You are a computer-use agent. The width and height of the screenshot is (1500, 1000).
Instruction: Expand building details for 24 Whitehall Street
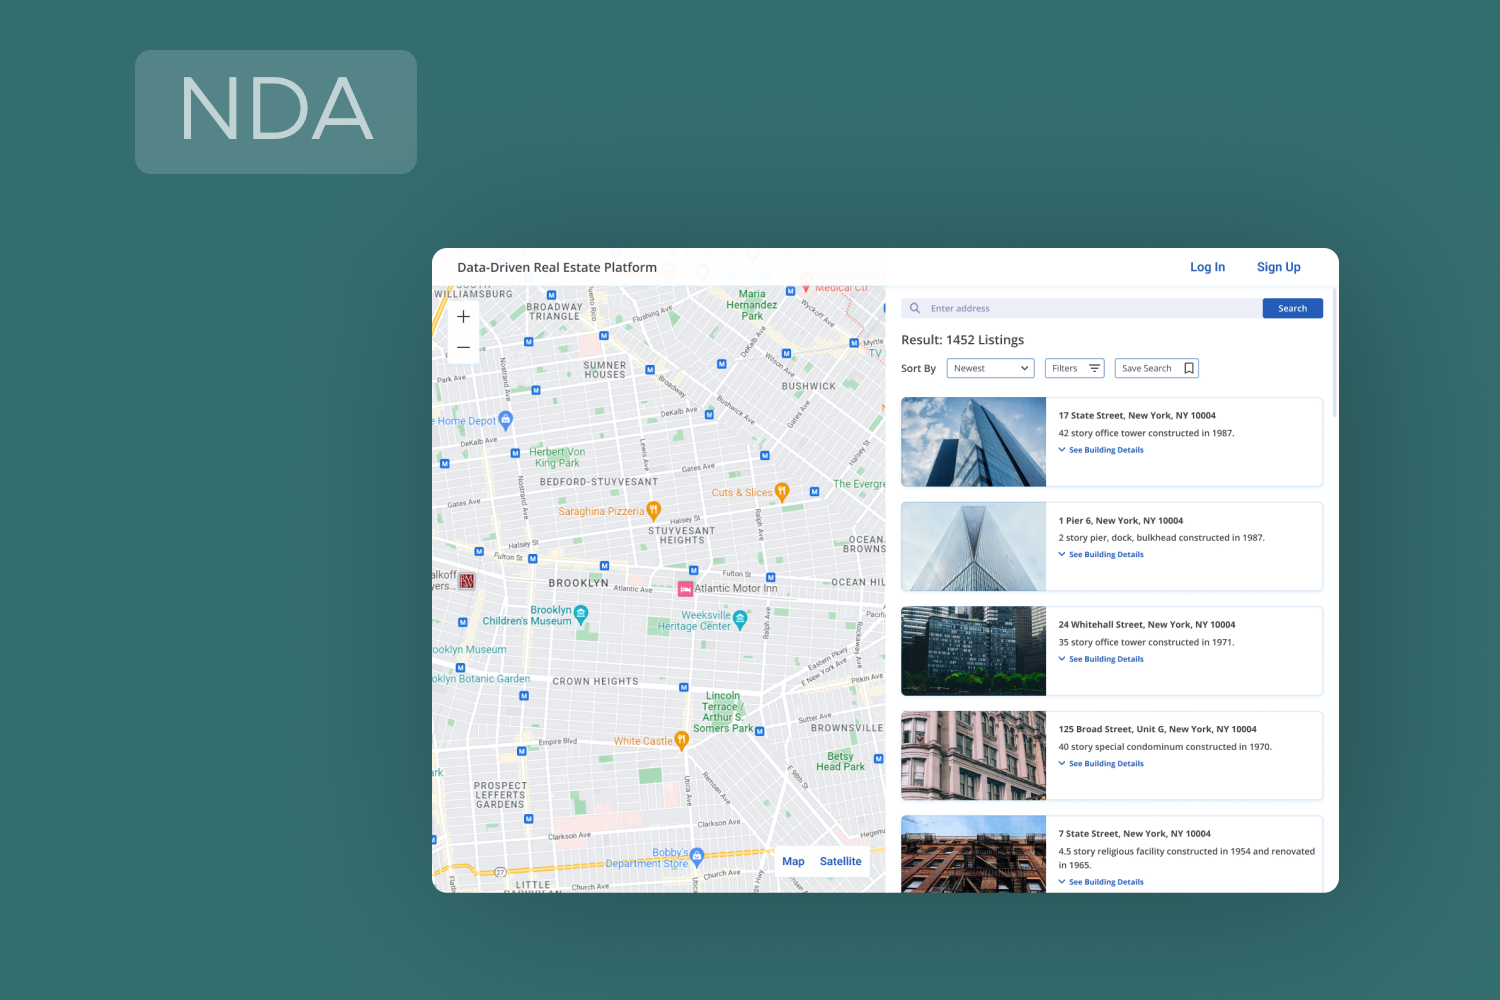tap(1101, 659)
